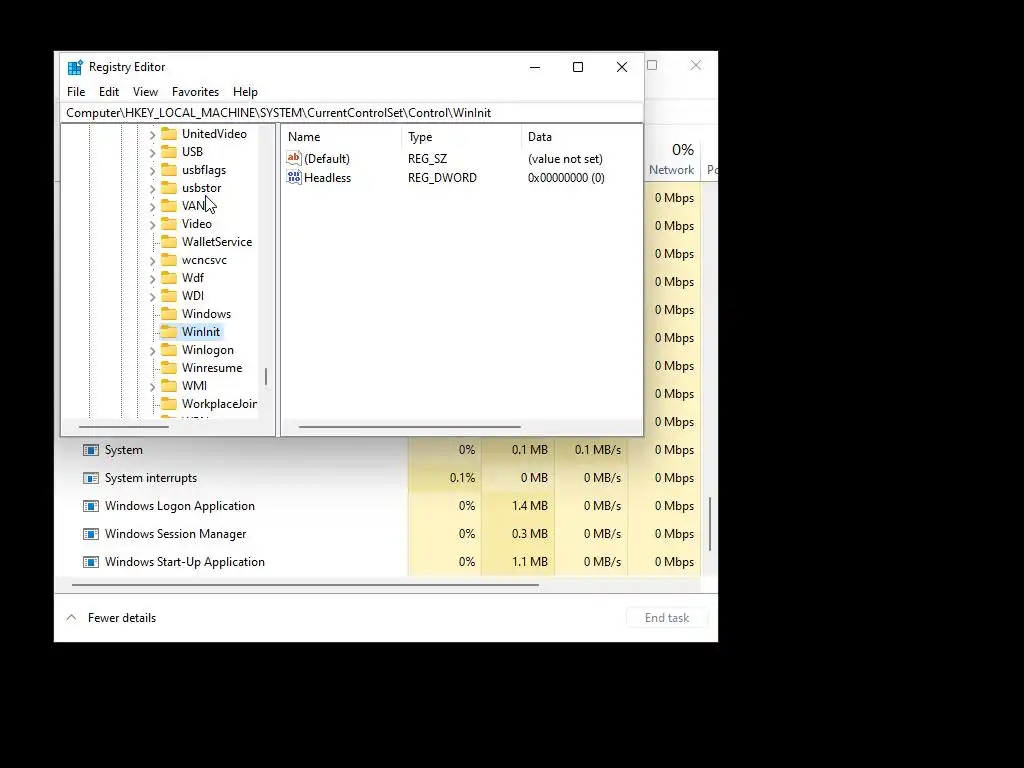Select the WinInit tree label
The width and height of the screenshot is (1024, 768).
tap(200, 332)
